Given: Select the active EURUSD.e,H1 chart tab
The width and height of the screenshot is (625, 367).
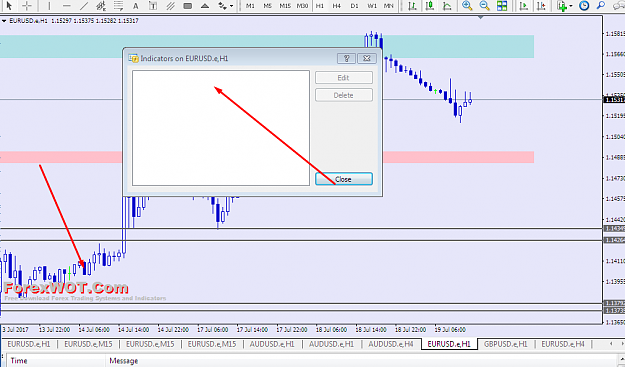Looking at the screenshot, I should point(449,344).
